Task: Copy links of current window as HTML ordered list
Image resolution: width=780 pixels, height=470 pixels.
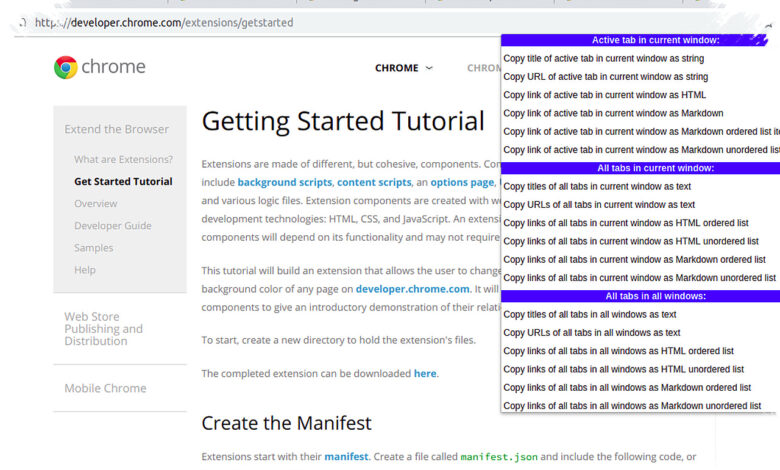Action: point(626,223)
